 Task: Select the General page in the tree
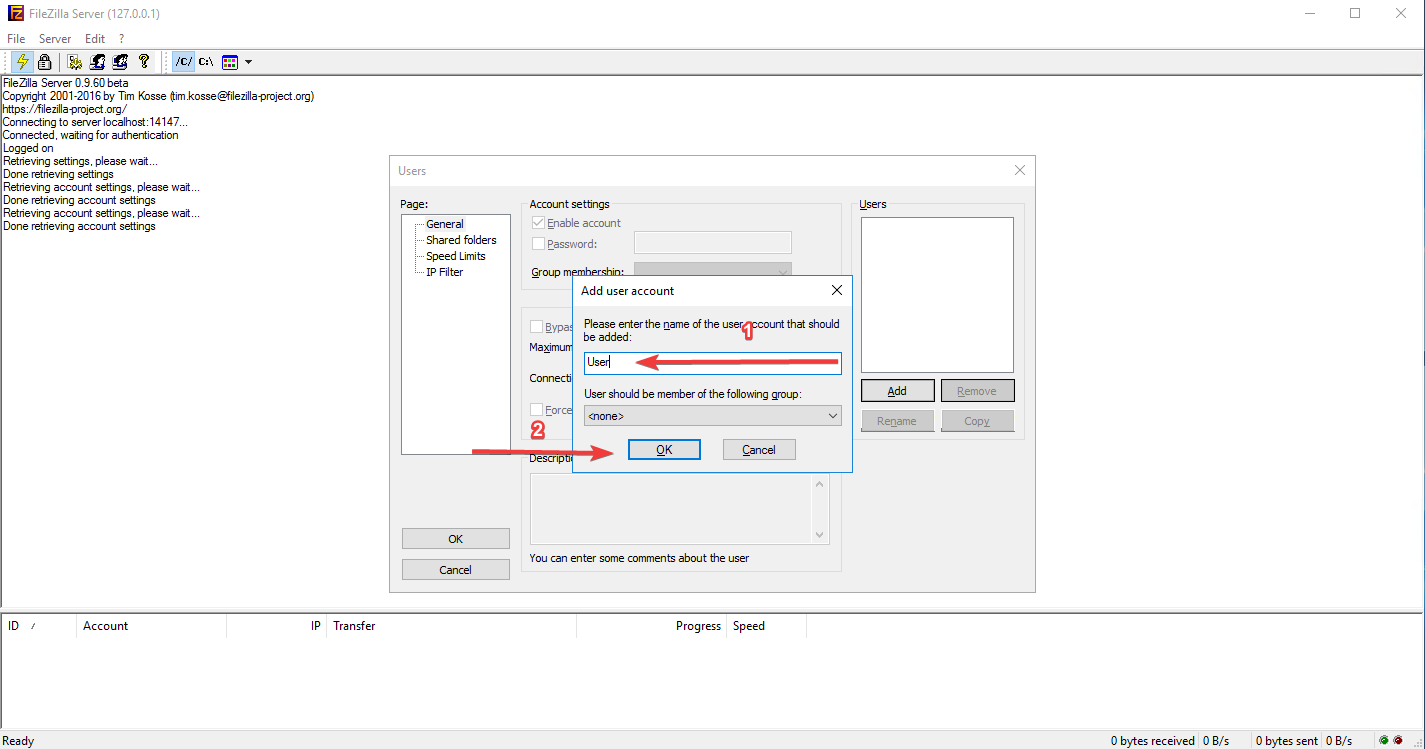(x=445, y=224)
